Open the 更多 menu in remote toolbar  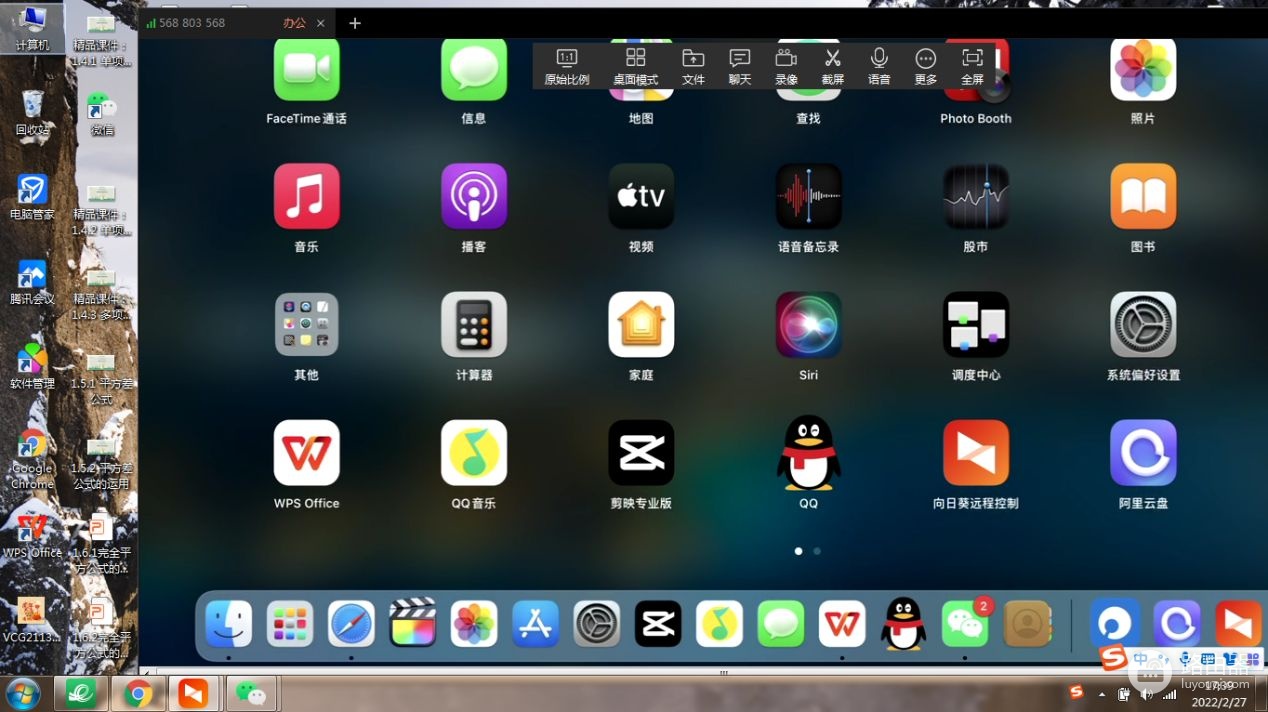pos(926,67)
